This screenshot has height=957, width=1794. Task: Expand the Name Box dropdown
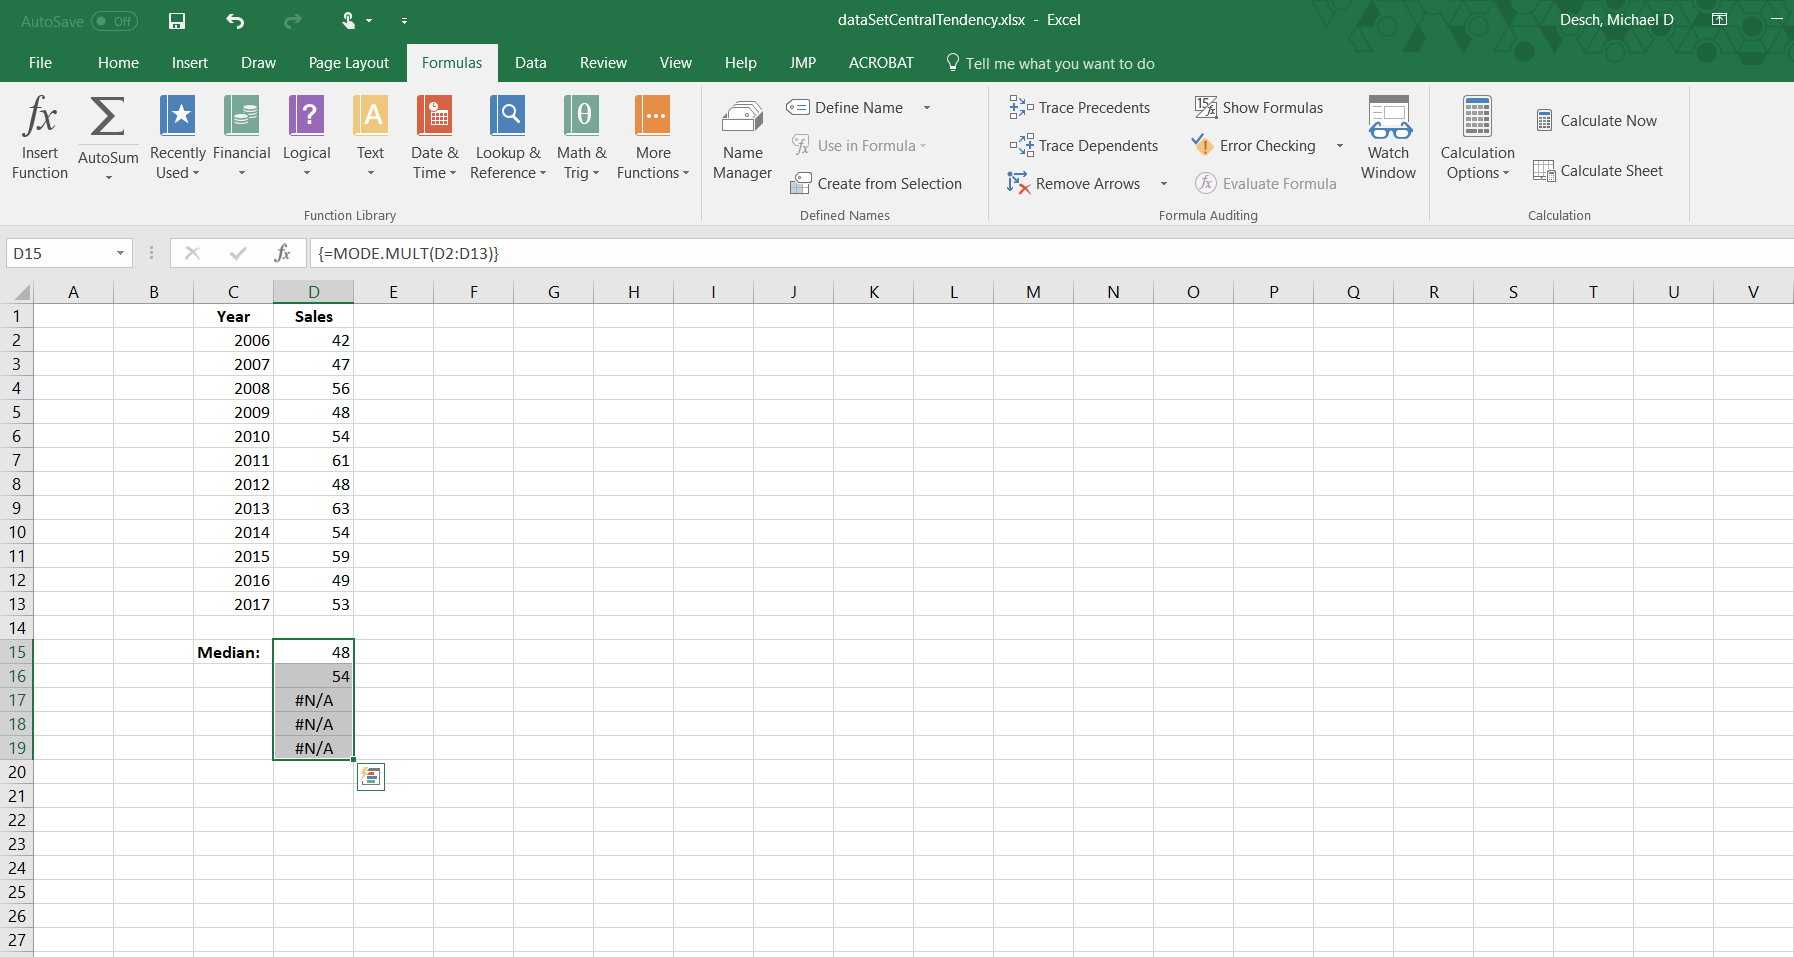[120, 254]
